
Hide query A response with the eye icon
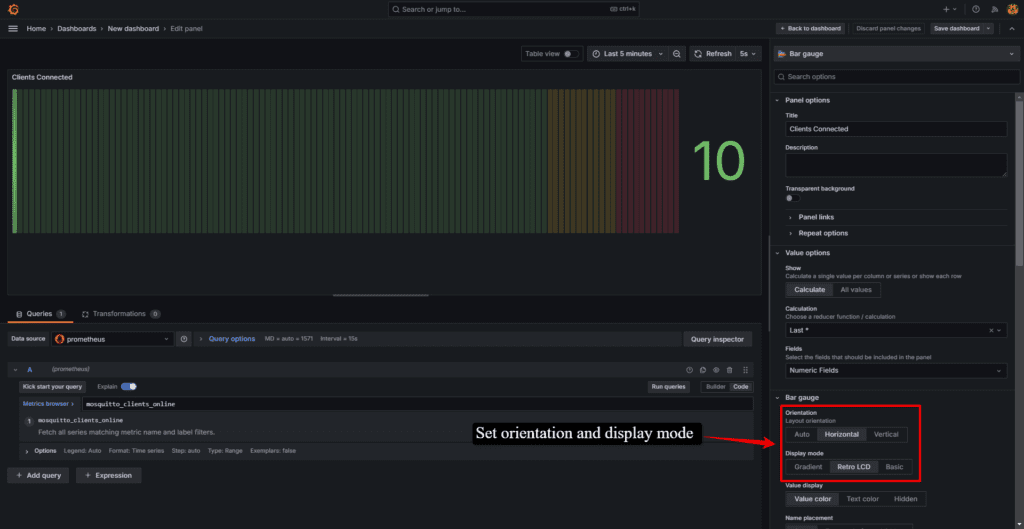716,370
